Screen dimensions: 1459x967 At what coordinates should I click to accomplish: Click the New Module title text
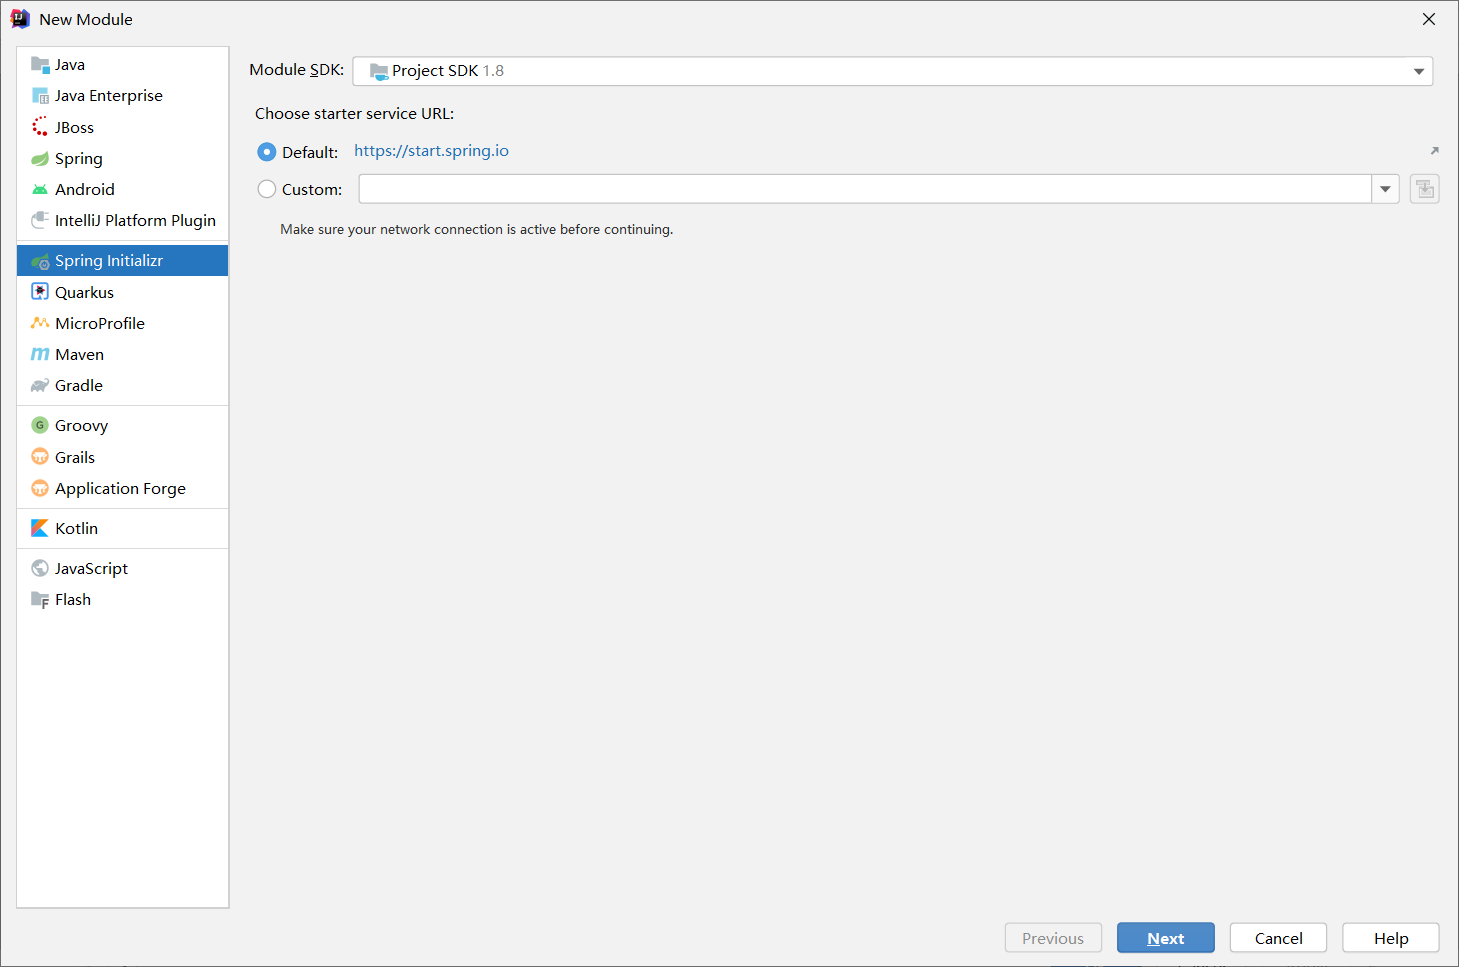coord(86,19)
